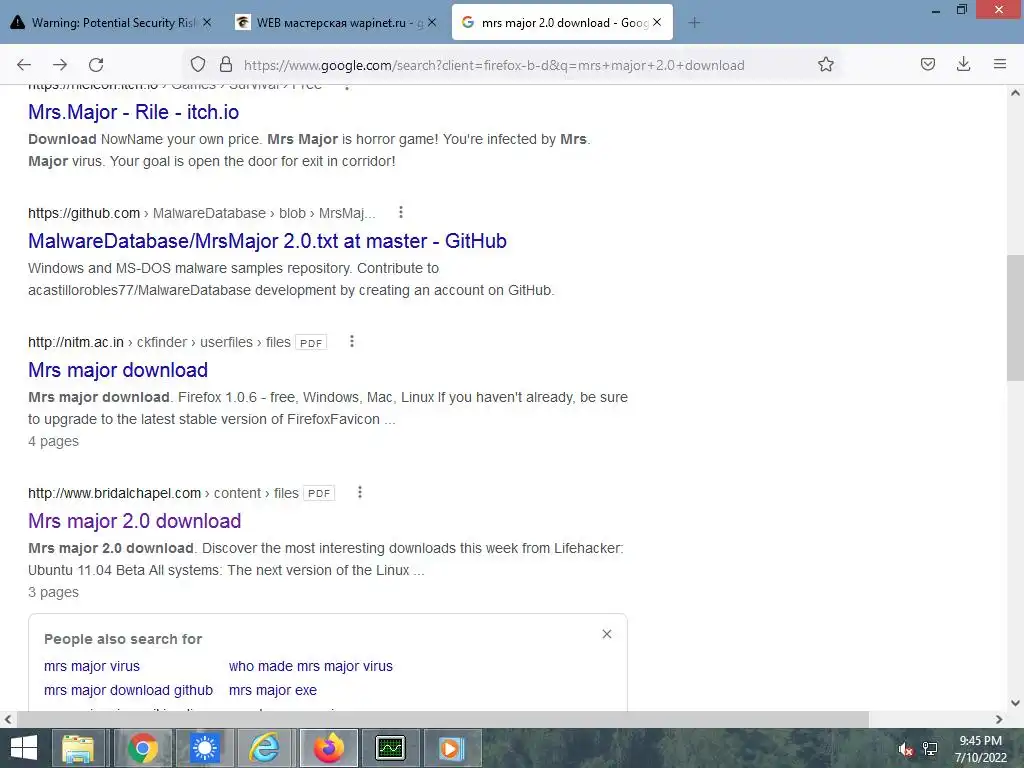The width and height of the screenshot is (1024, 768).
Task: Click scroll left arrow on horizontal scrollbar
Action: (8, 719)
